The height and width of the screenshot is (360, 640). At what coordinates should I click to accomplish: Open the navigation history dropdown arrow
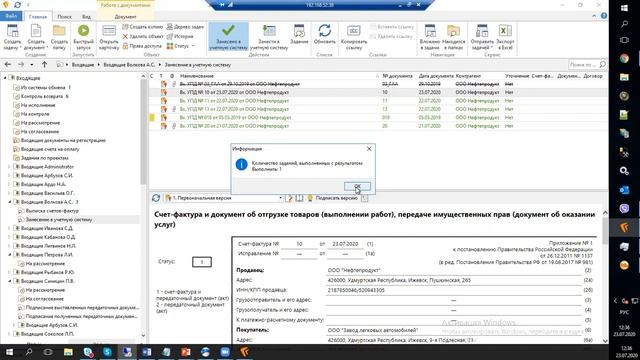point(32,64)
